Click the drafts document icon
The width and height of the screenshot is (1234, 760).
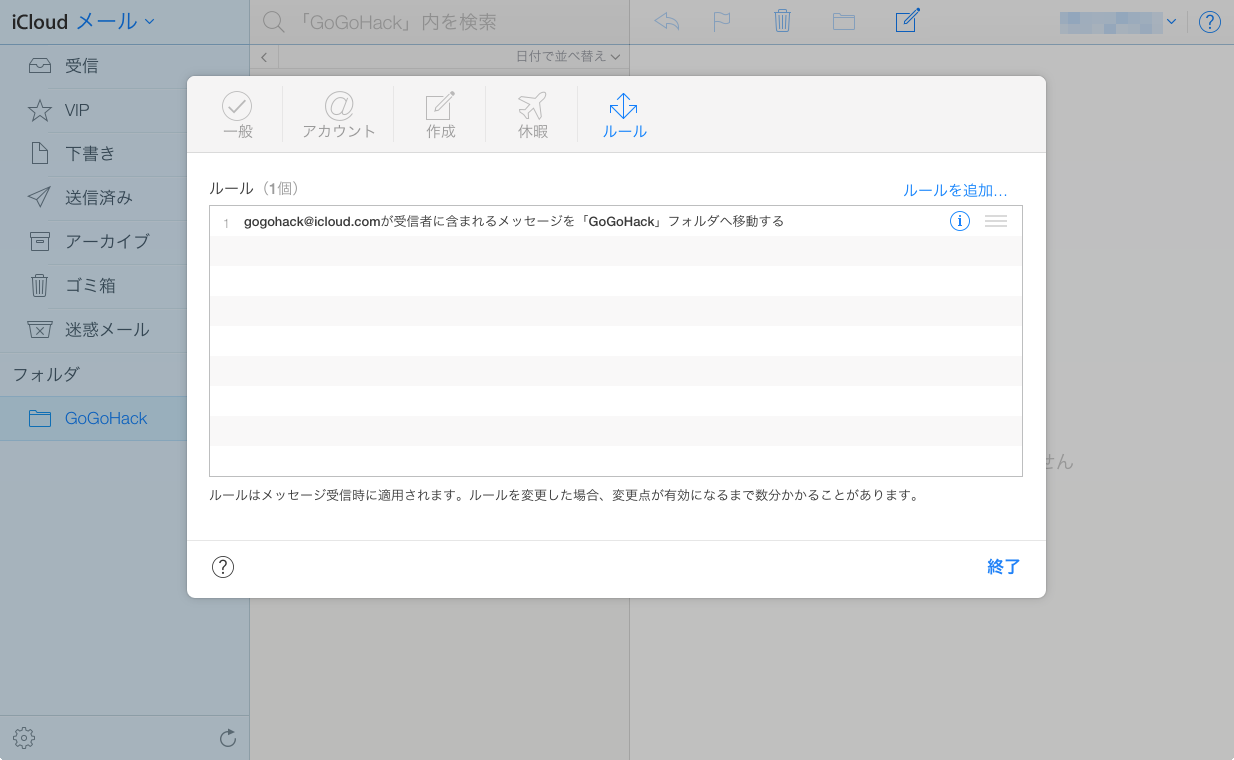point(39,154)
